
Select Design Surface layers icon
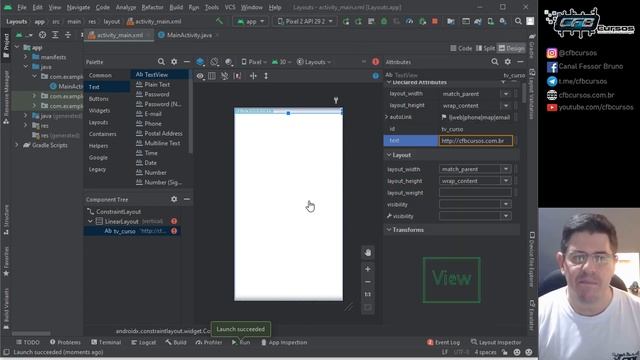200,62
